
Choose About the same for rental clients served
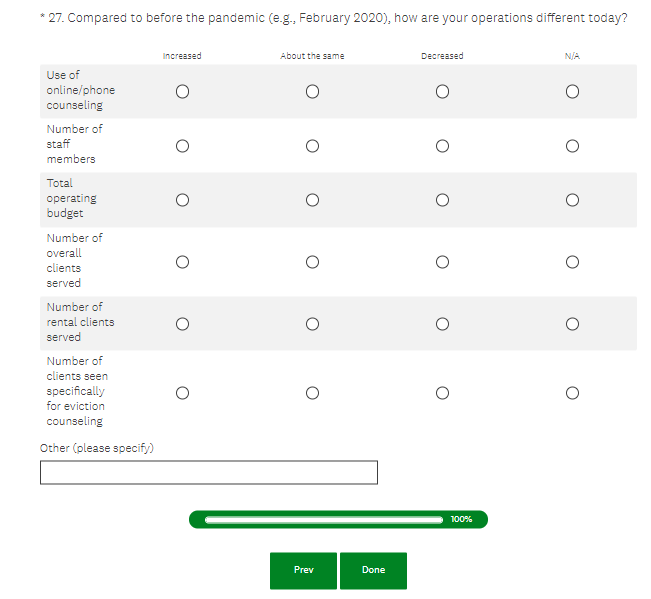(x=312, y=323)
